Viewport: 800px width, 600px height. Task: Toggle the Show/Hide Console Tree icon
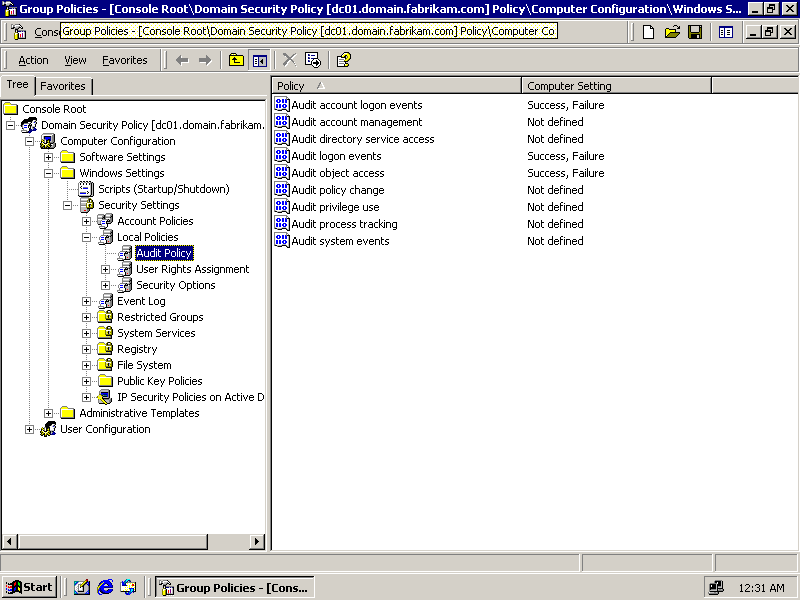(x=259, y=60)
